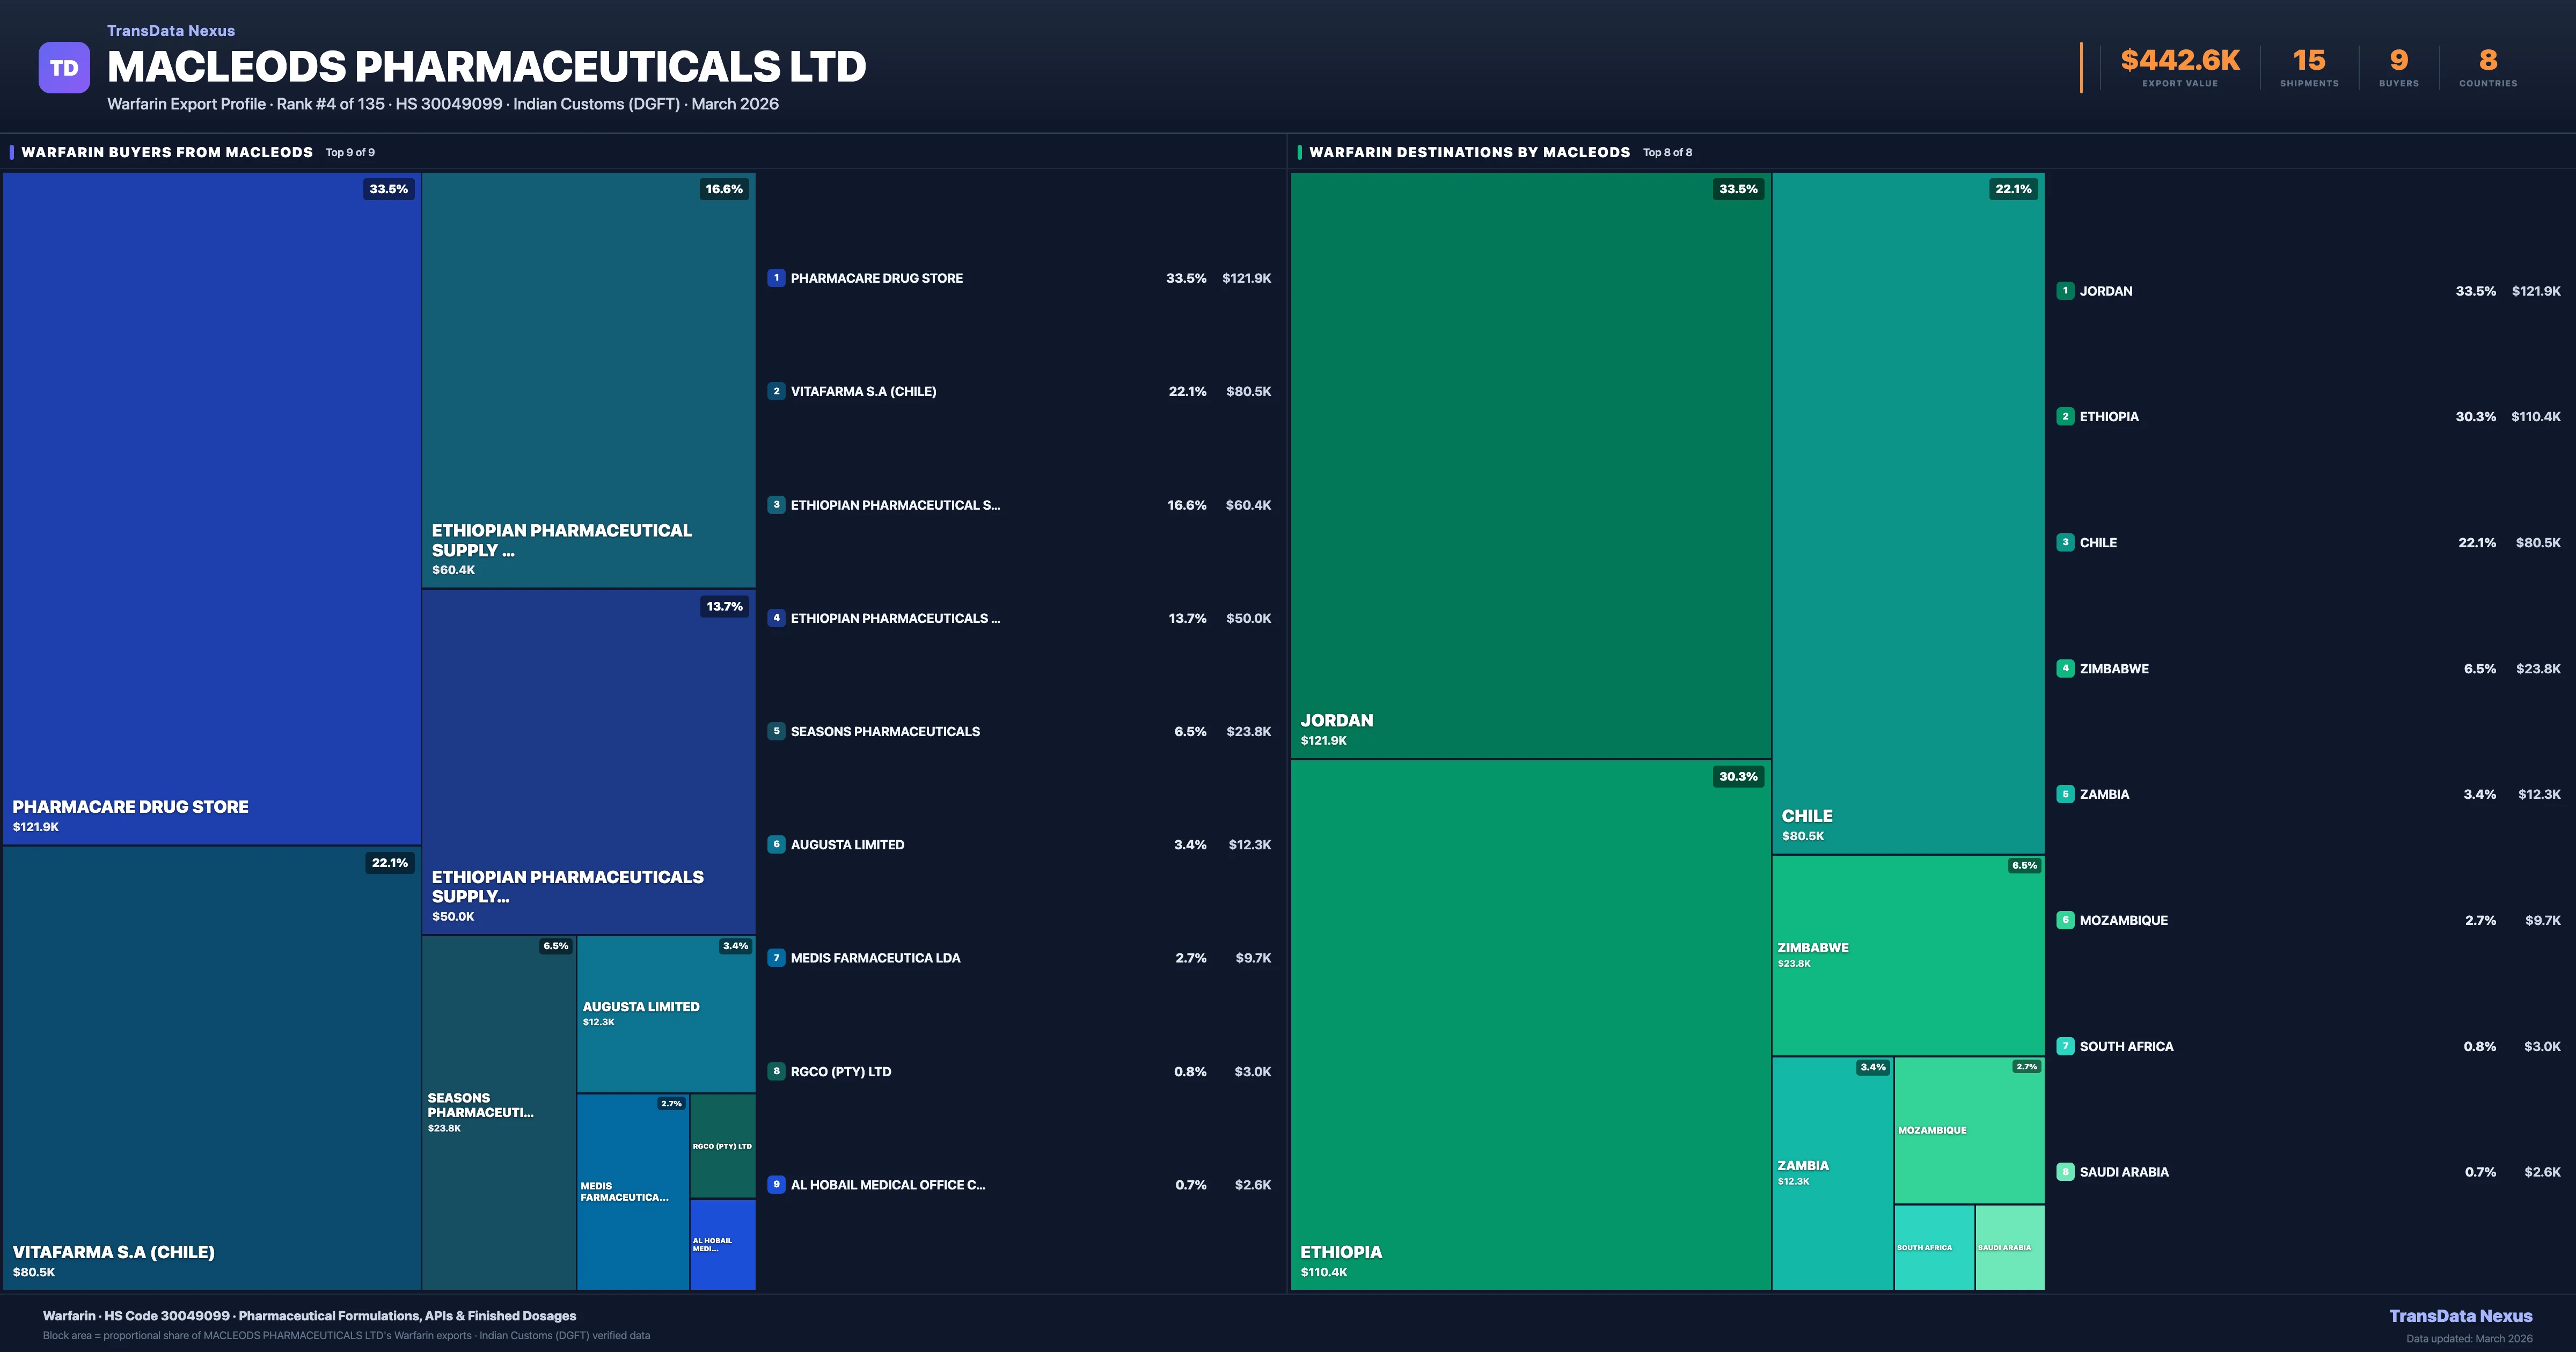Click rank badge 1 beside Pharmacare Drug Store
Viewport: 2576px width, 1352px height.
(x=776, y=278)
